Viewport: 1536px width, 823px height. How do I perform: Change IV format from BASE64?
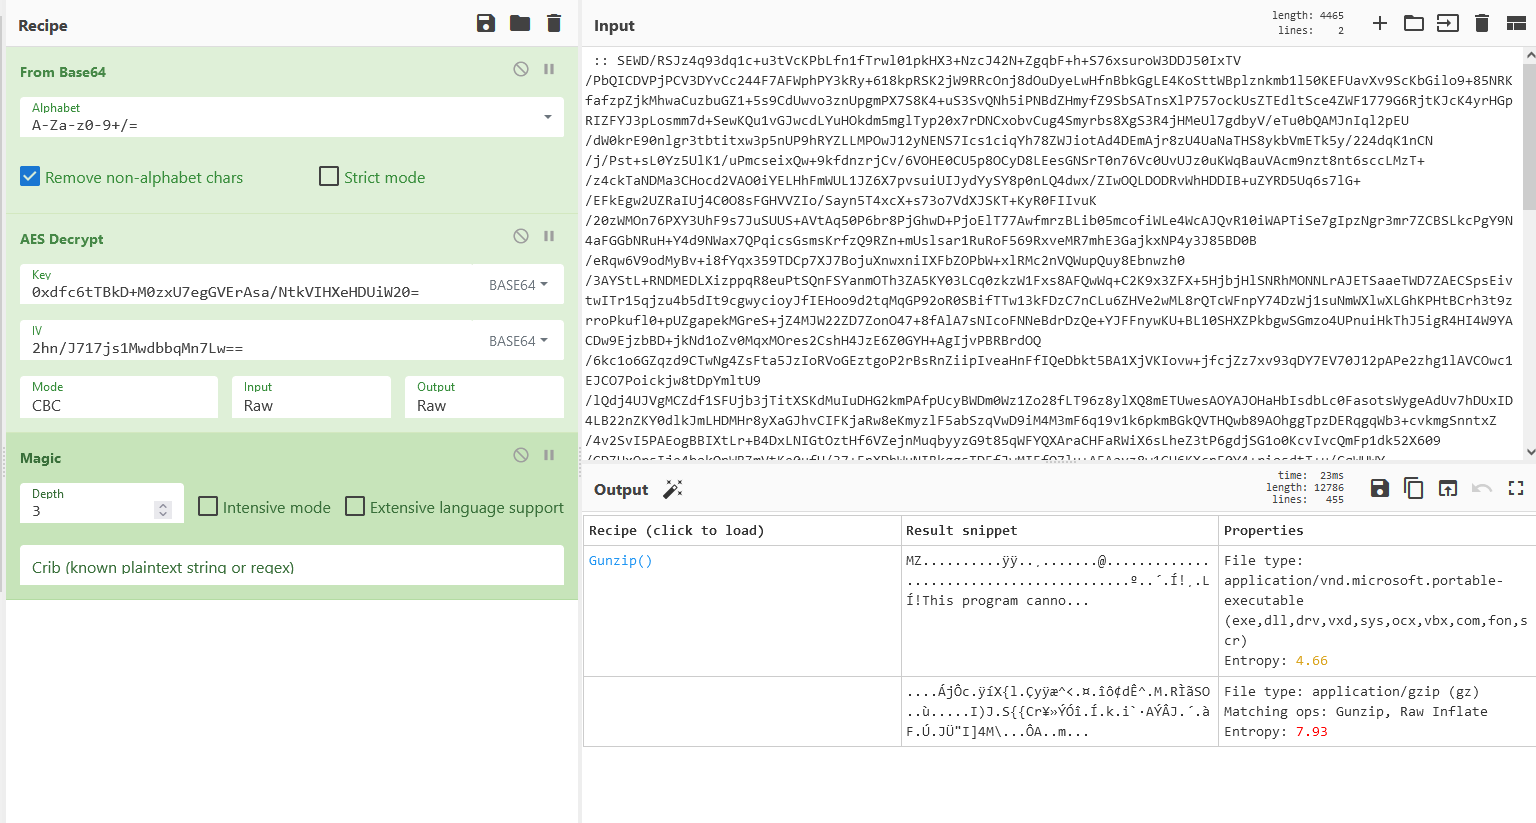coord(518,341)
